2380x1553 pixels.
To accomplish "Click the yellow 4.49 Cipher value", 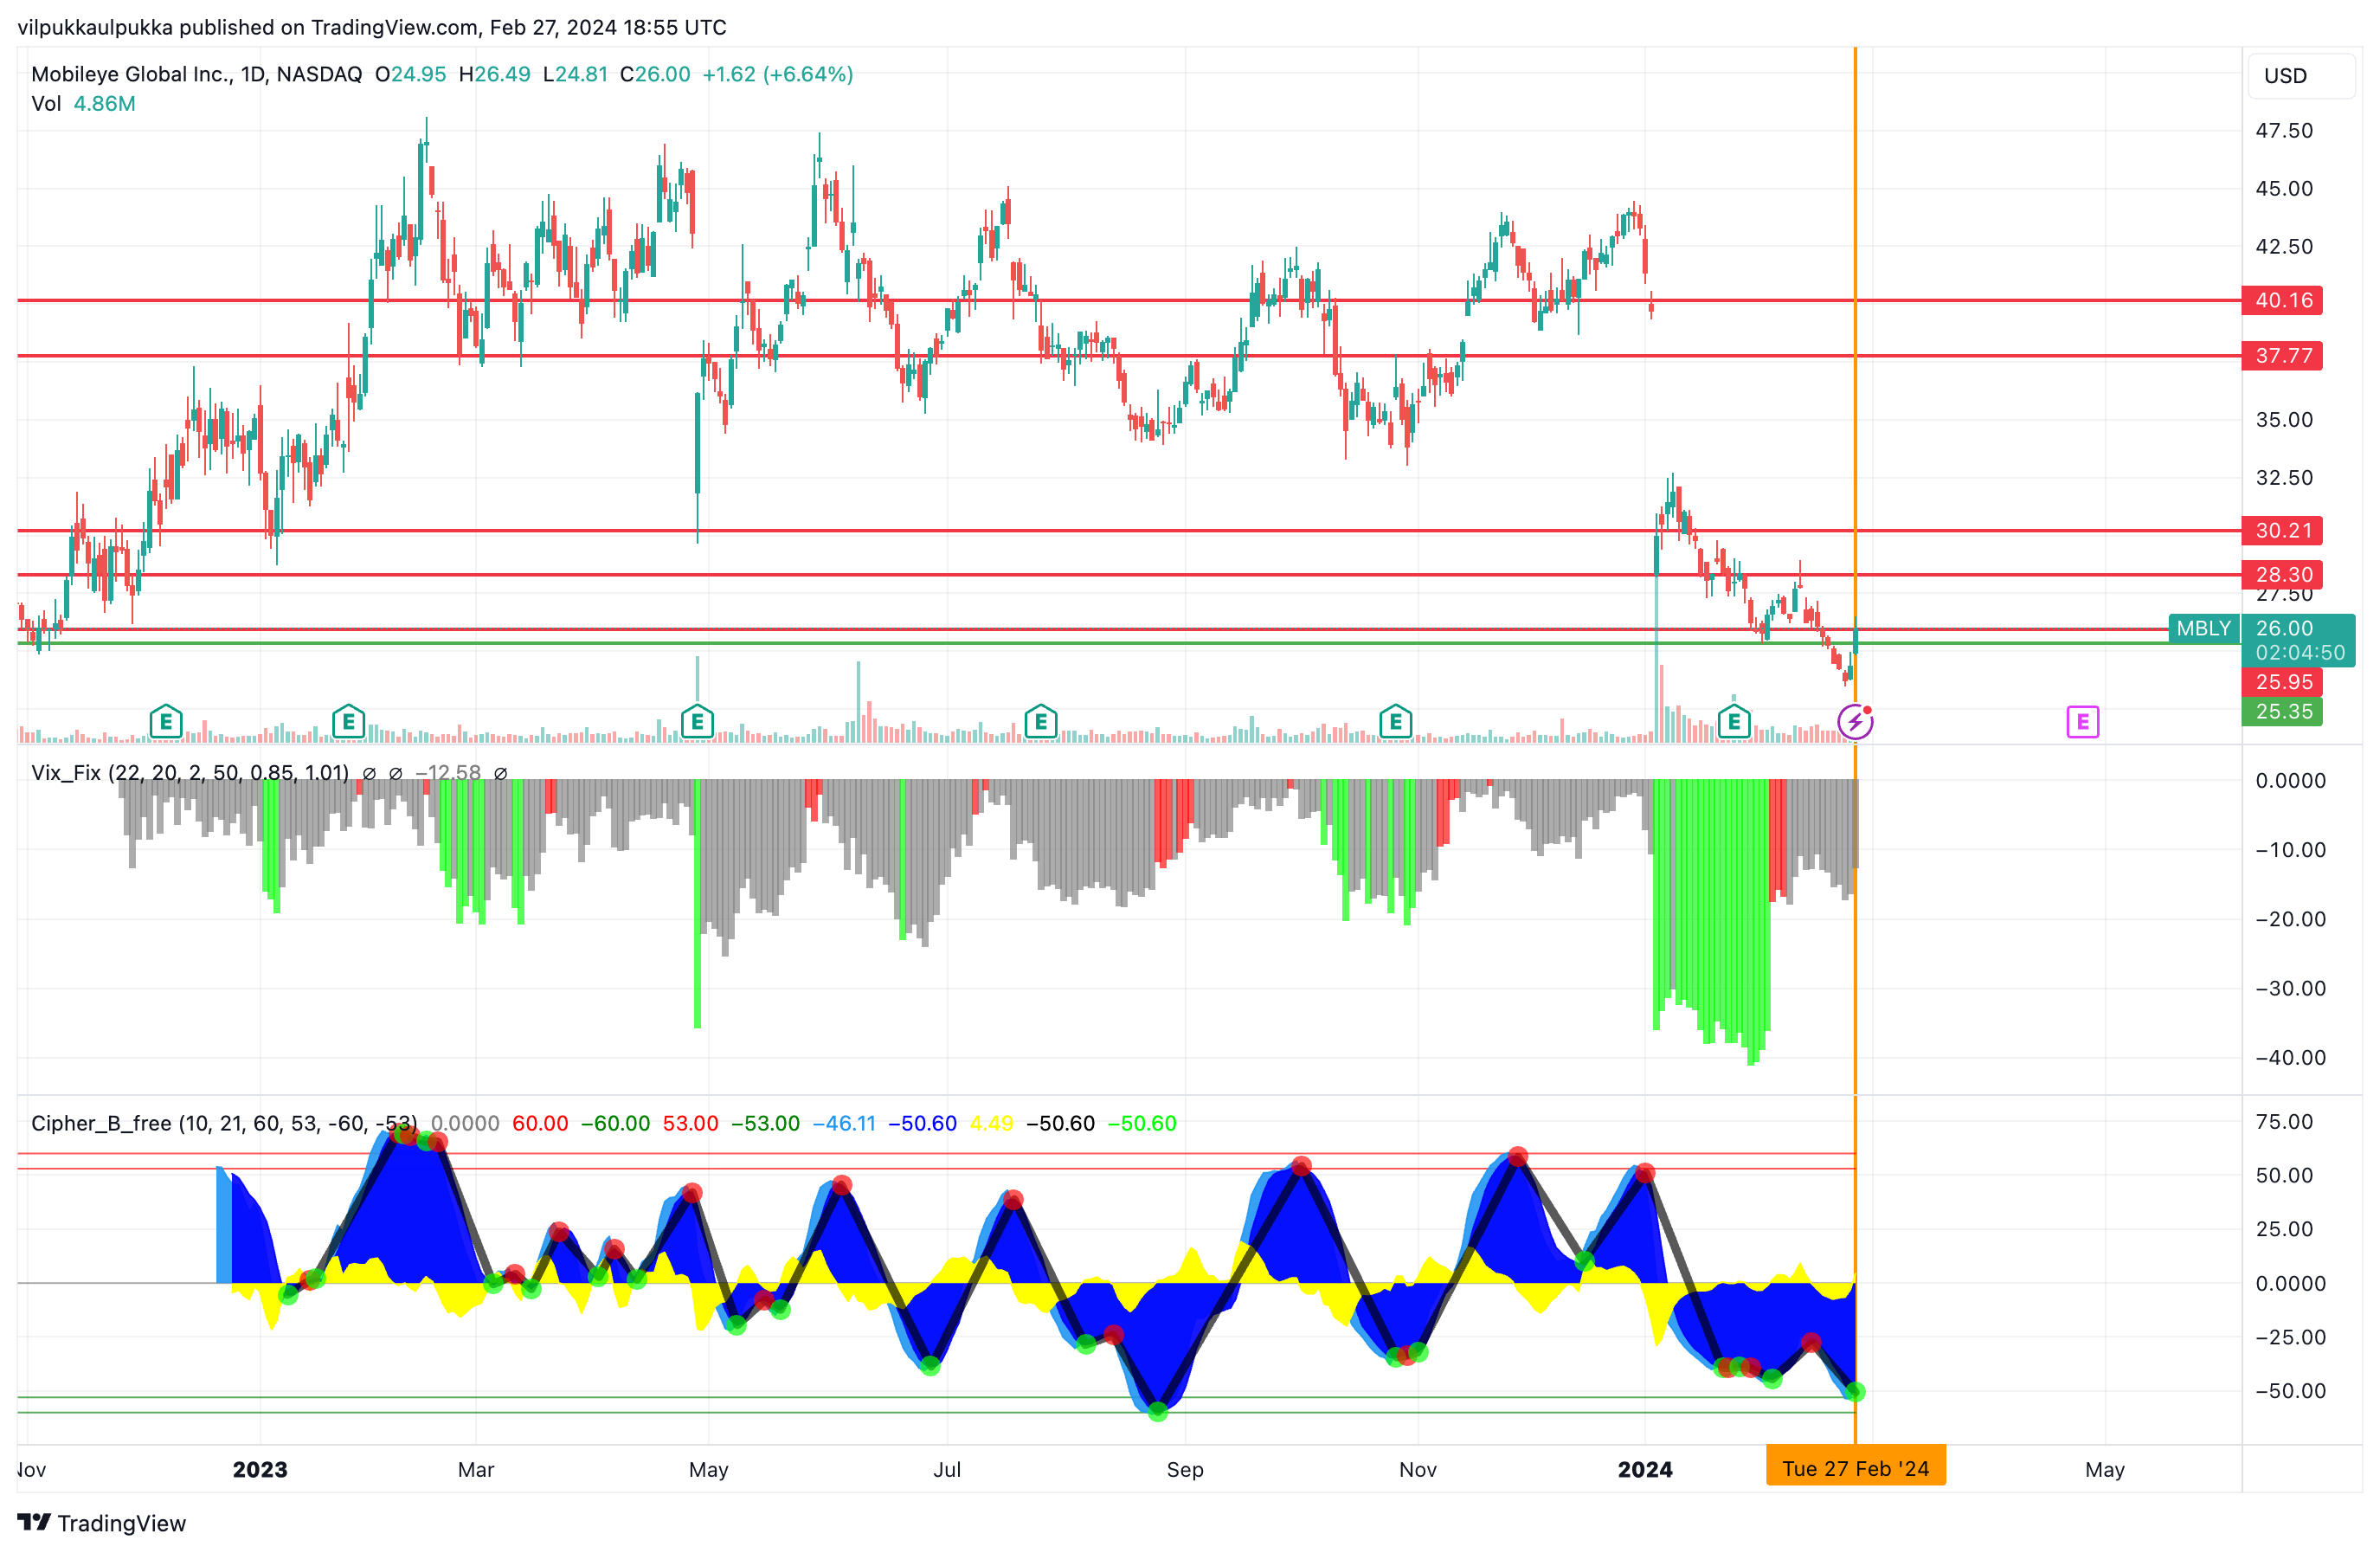I will click(991, 1123).
